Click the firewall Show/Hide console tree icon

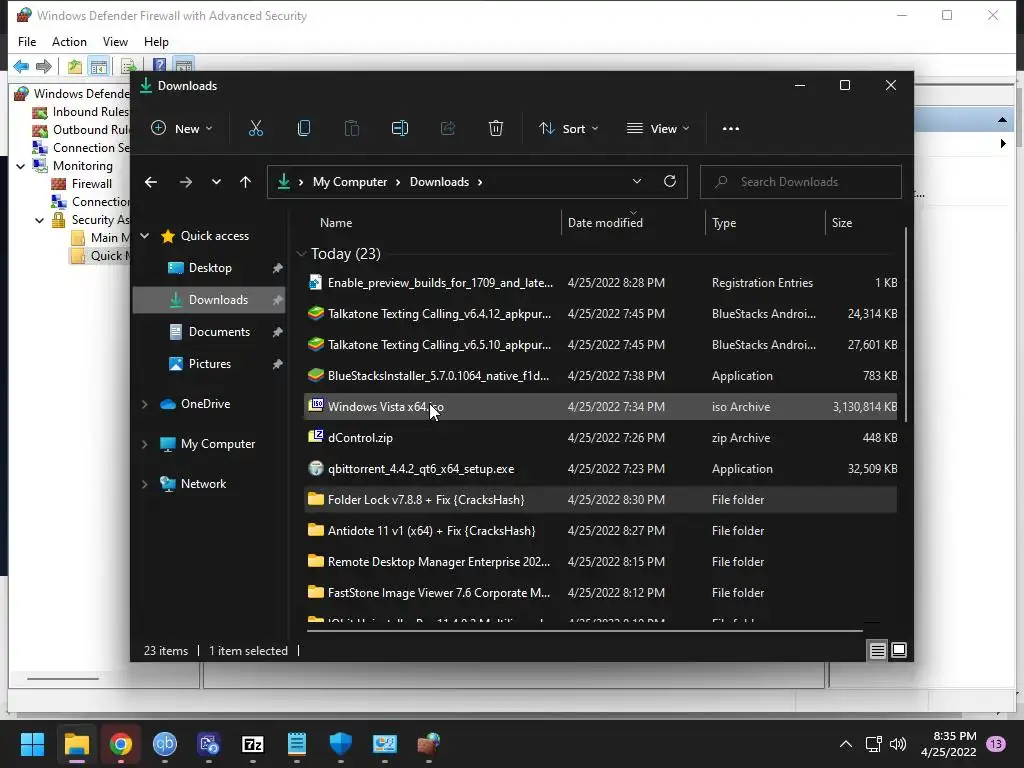pos(99,66)
